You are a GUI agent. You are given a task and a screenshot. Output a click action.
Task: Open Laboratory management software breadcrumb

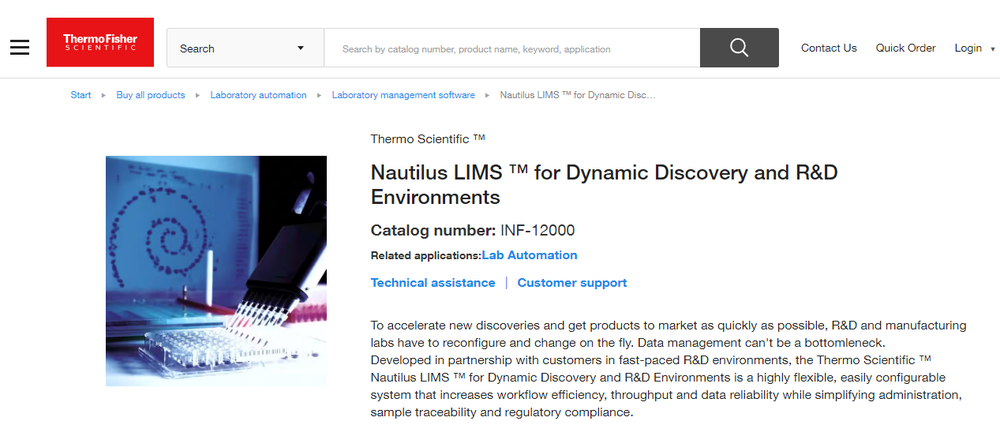[403, 95]
